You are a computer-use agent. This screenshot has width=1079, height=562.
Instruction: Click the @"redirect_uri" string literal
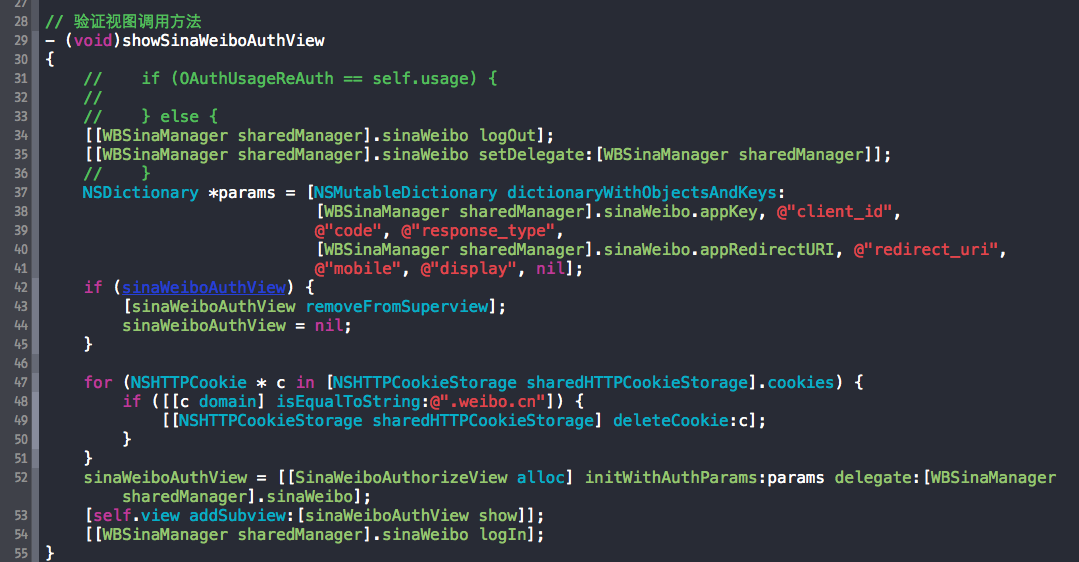point(926,250)
